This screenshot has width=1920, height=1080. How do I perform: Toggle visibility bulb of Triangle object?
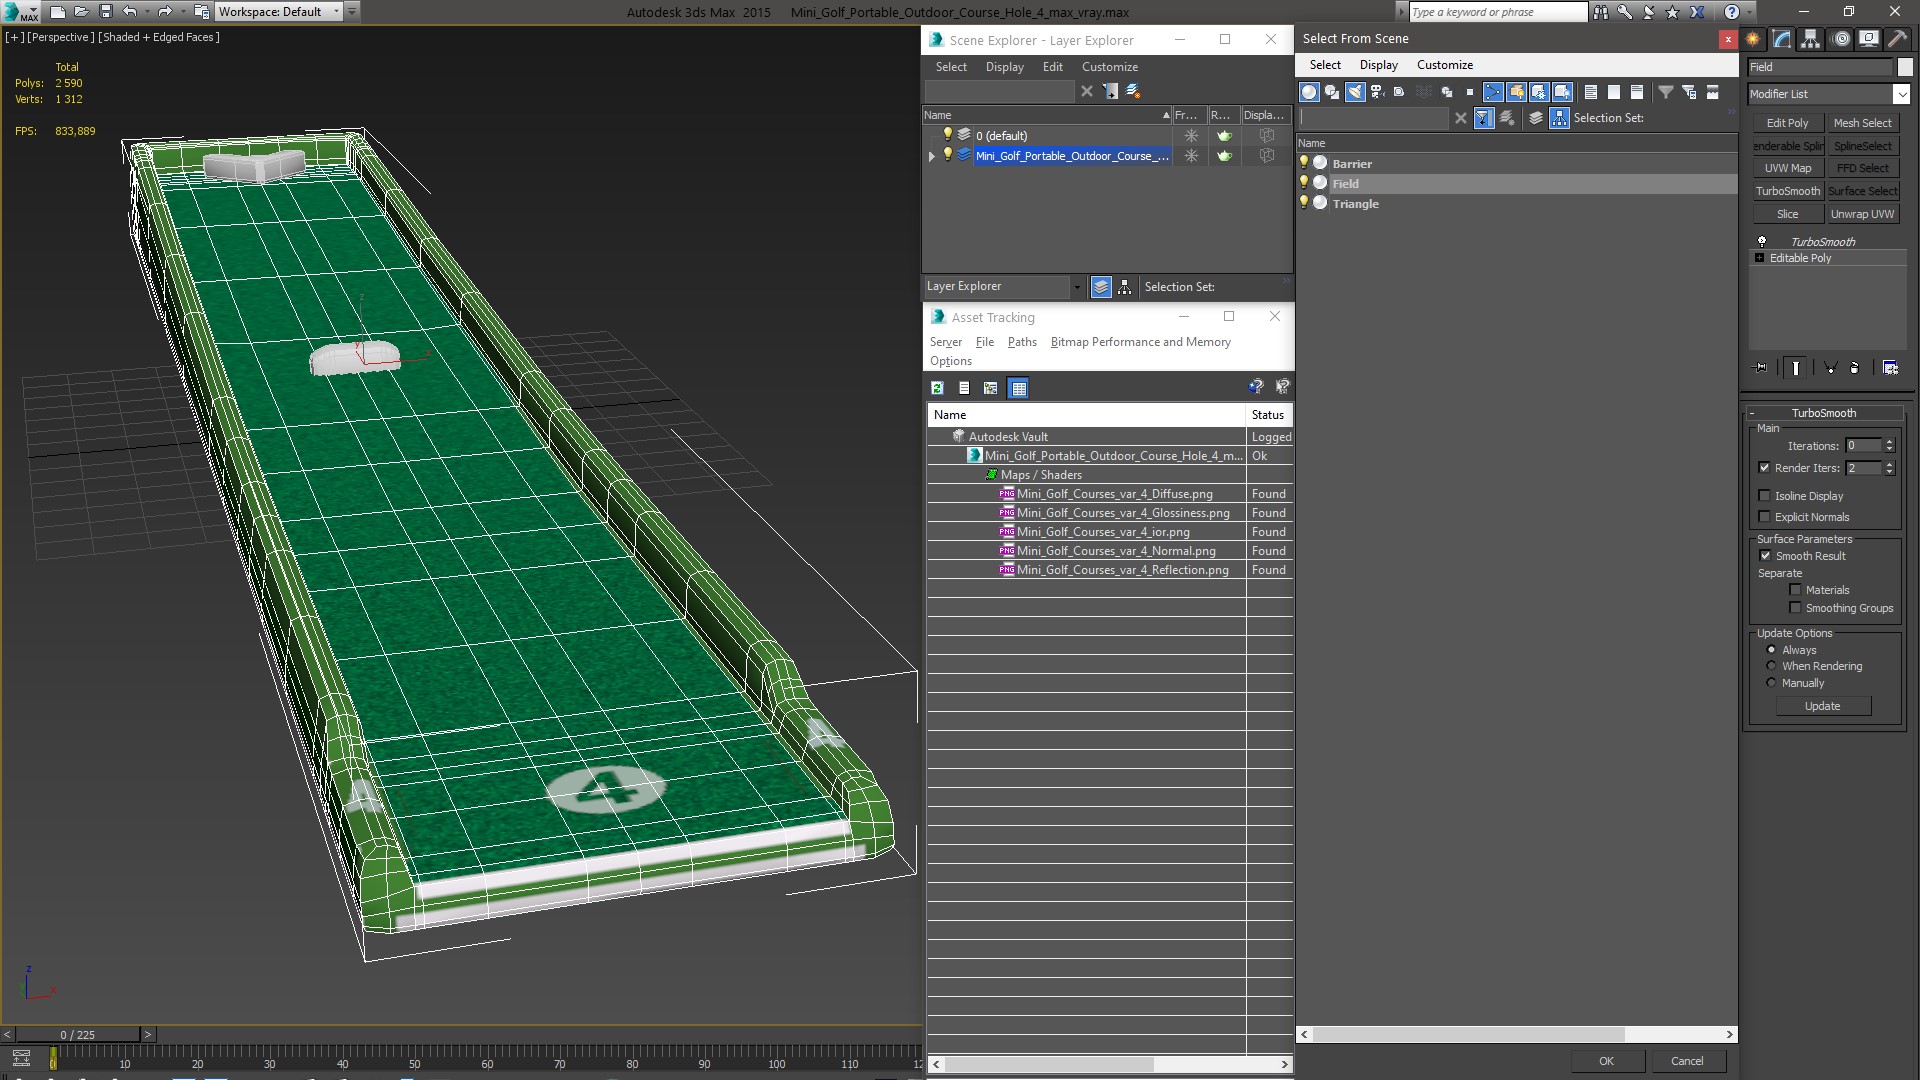coord(1304,202)
